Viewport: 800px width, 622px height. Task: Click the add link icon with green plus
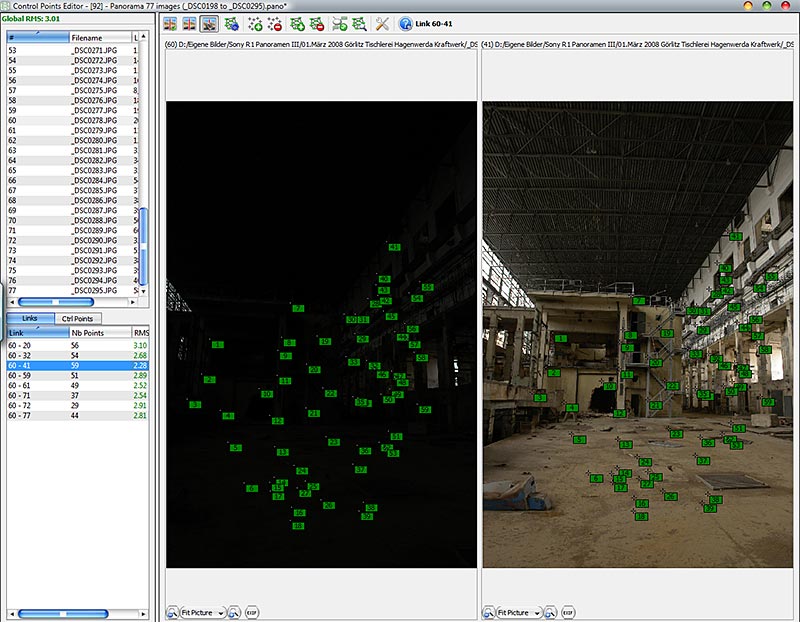(298, 23)
